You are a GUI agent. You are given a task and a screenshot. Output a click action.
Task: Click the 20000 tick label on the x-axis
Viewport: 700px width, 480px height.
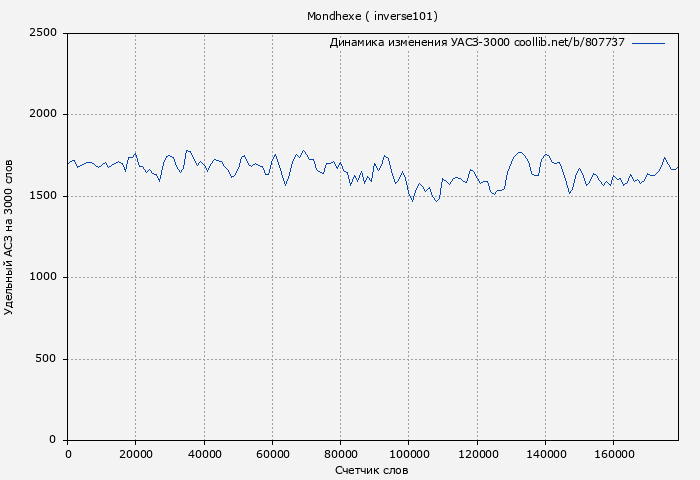tap(136, 454)
